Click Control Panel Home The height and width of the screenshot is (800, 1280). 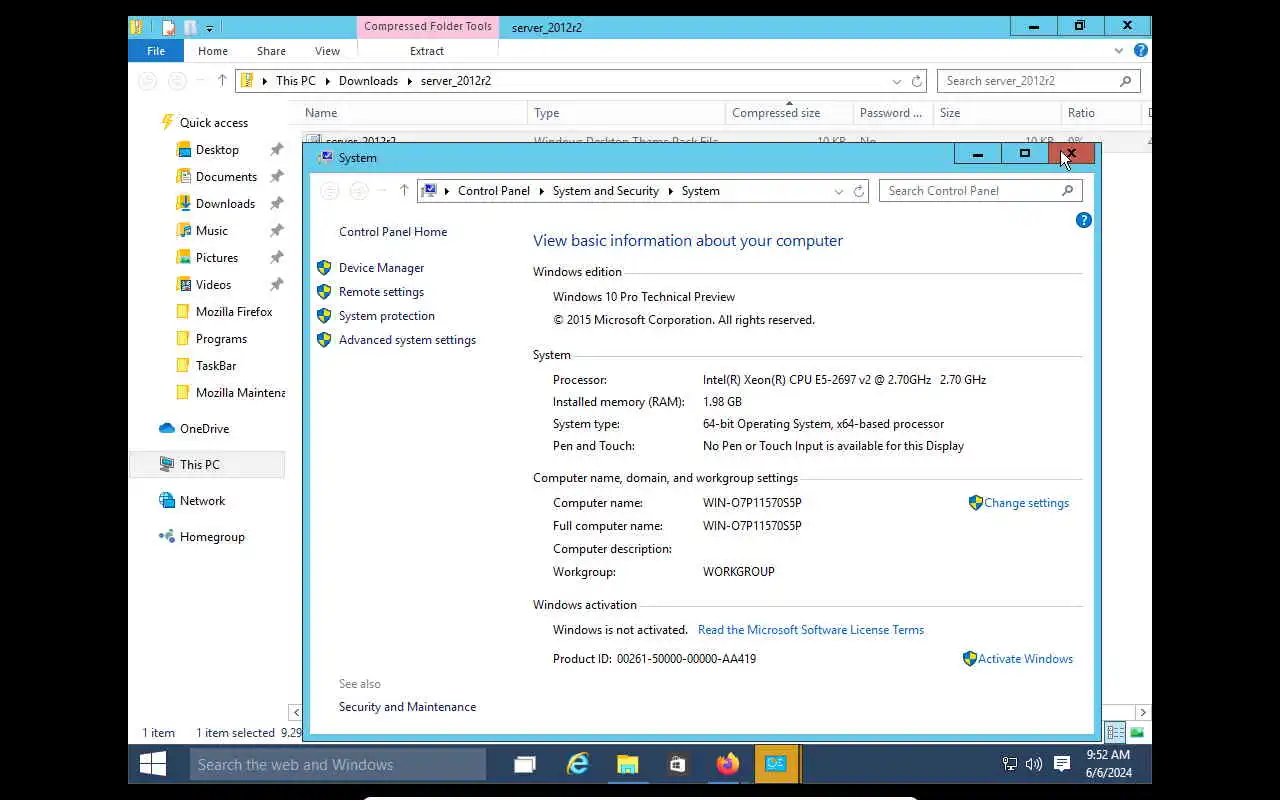(393, 232)
